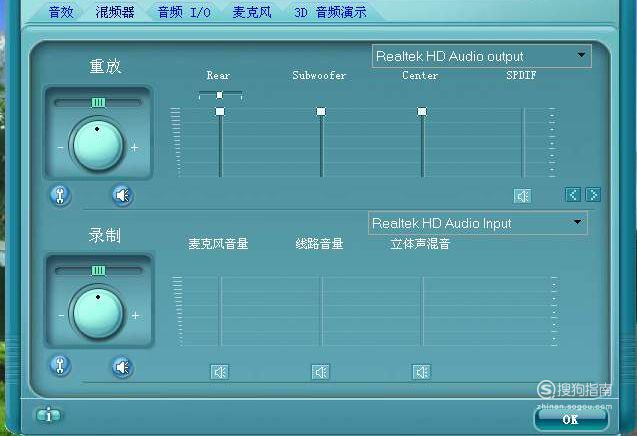The image size is (637, 436).
Task: Click the Center volume slider handle
Action: 422,111
